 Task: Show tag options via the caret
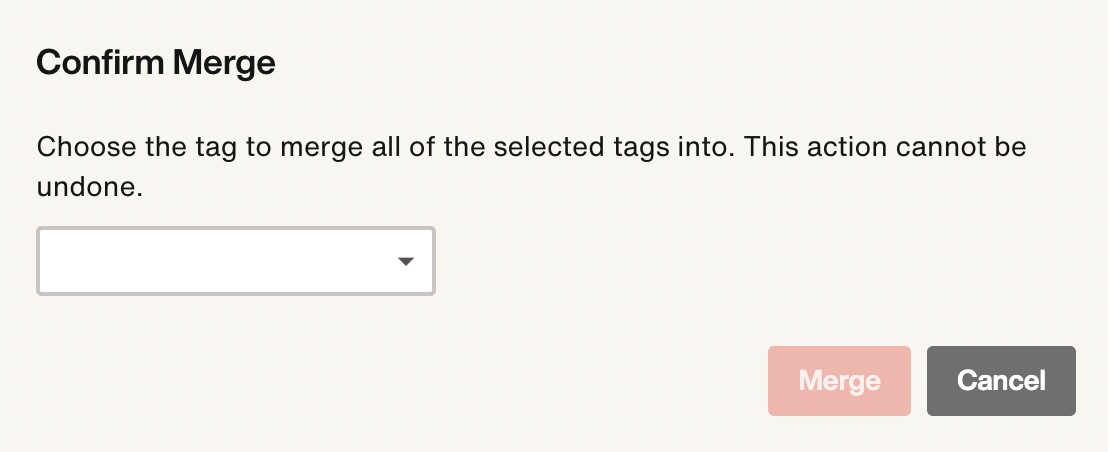tap(405, 261)
